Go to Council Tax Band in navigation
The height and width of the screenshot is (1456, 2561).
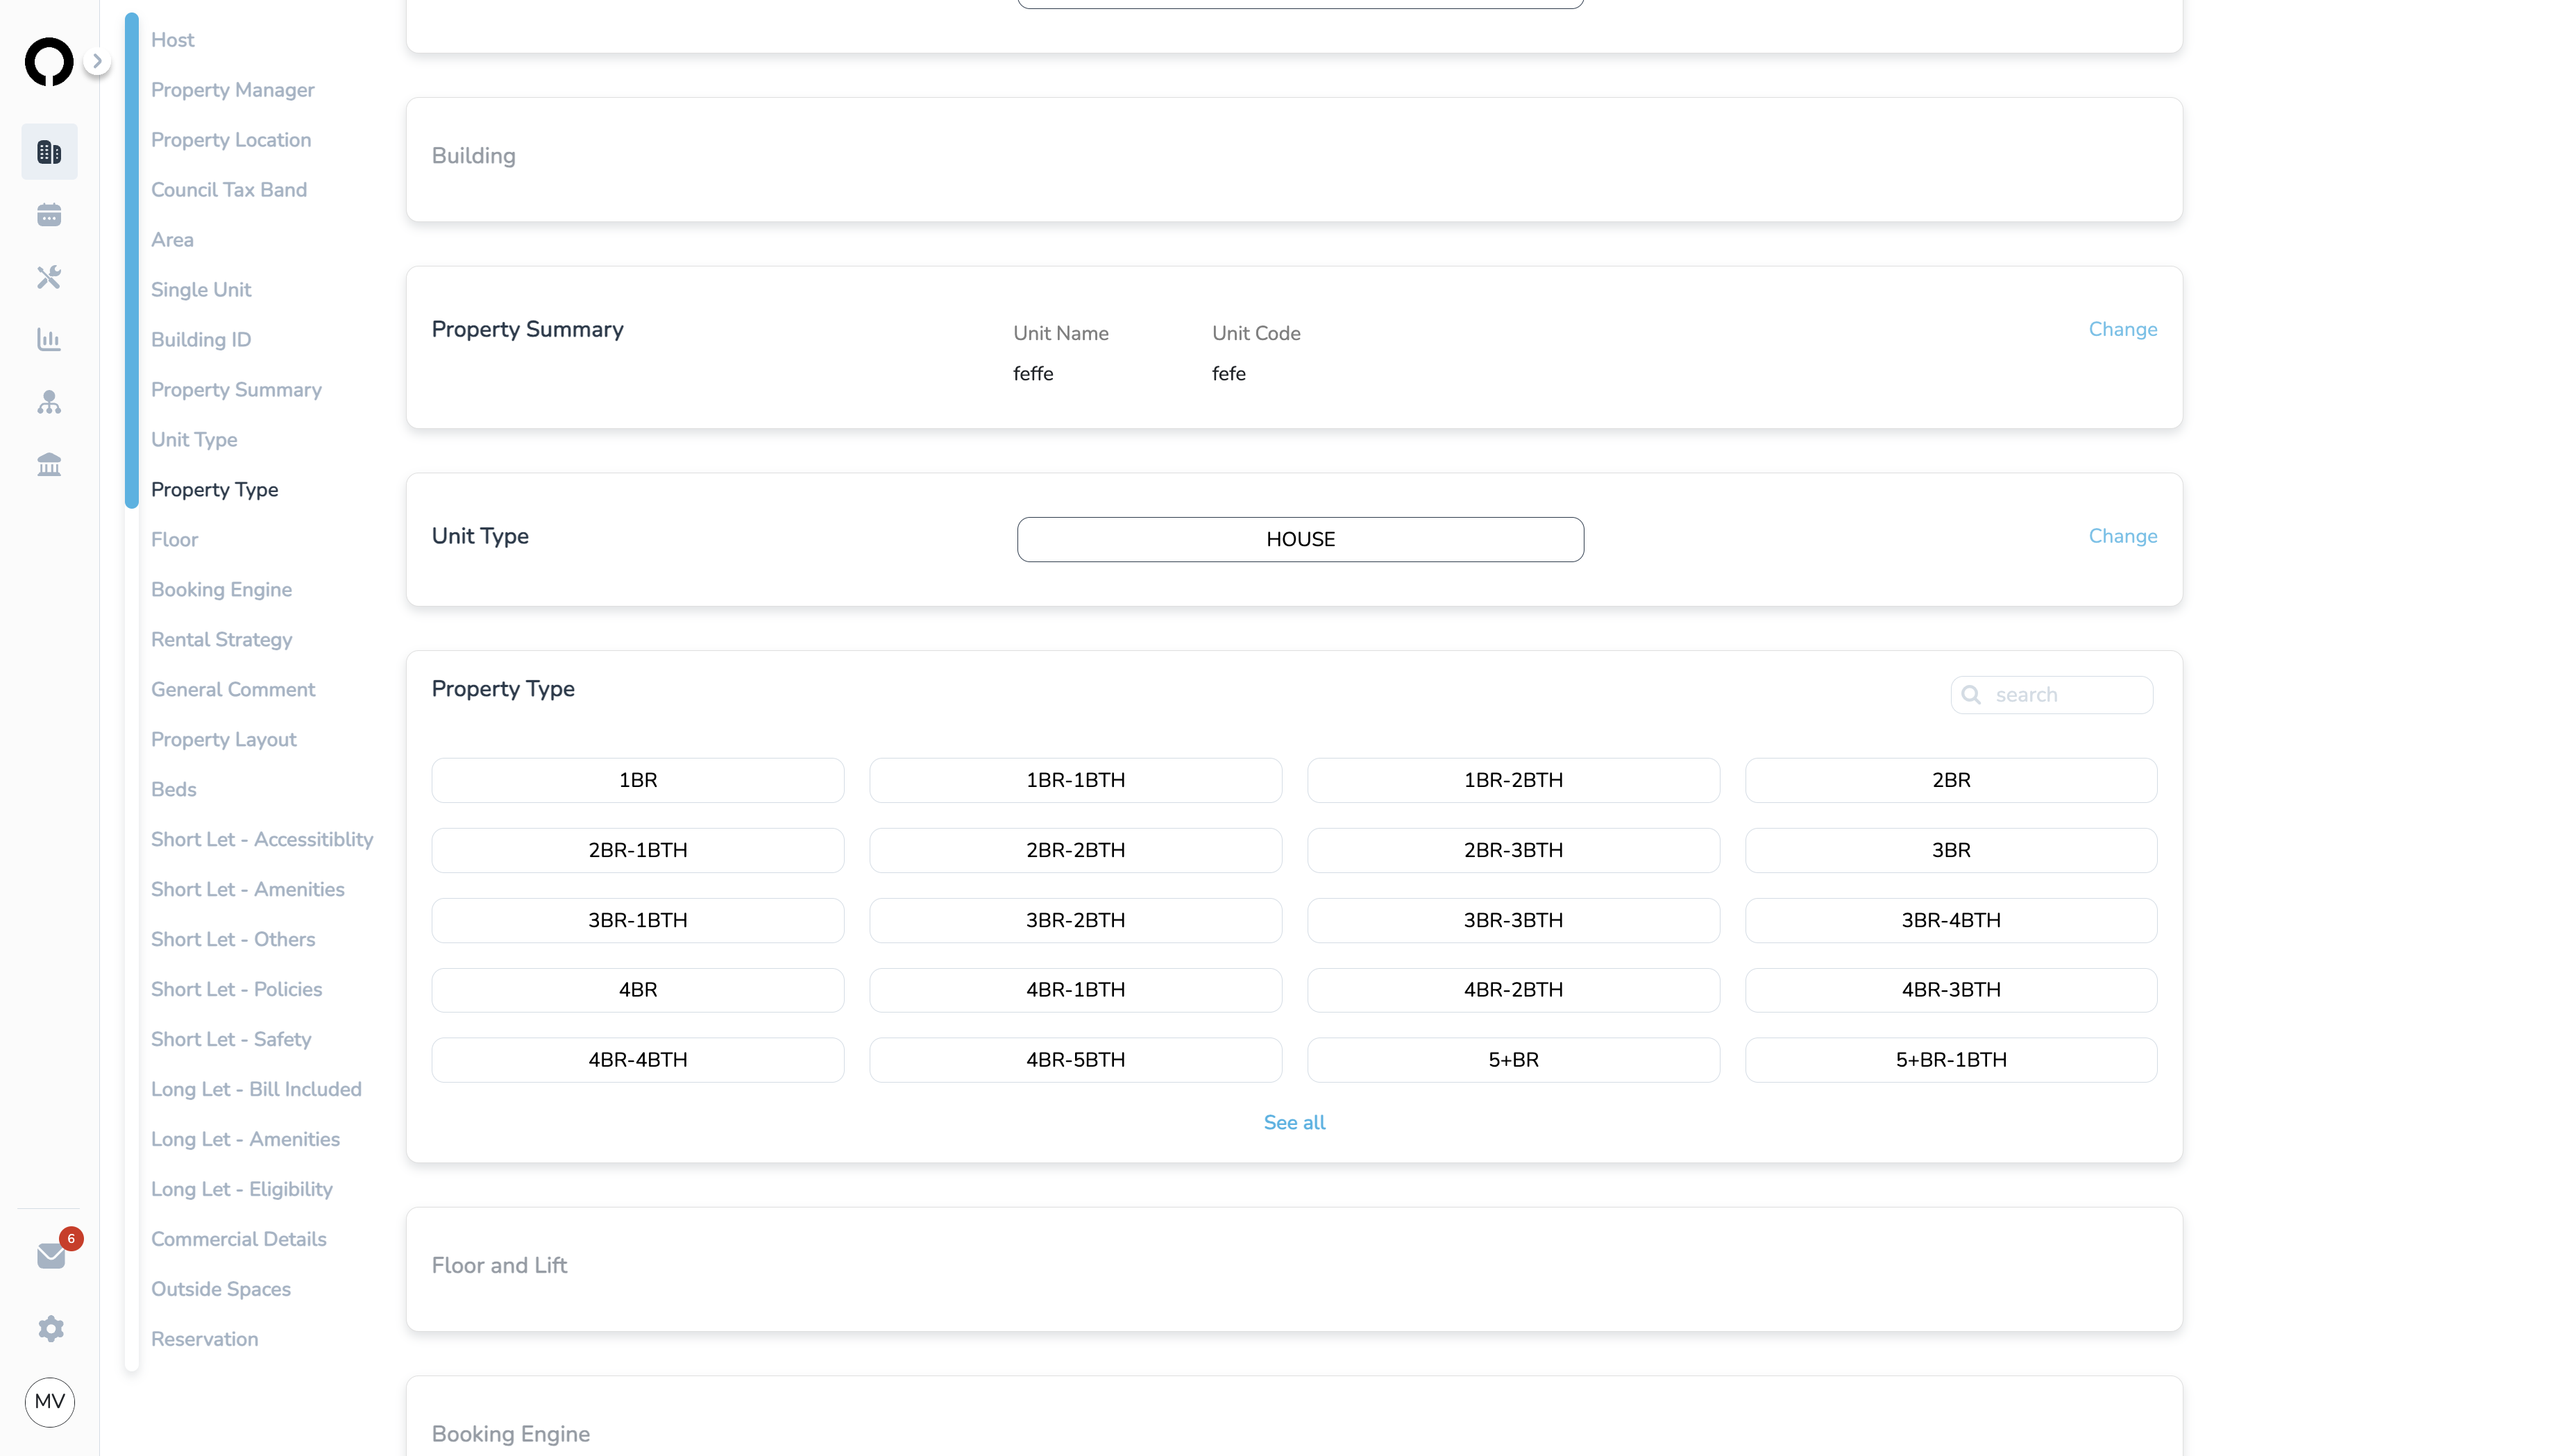click(x=229, y=190)
